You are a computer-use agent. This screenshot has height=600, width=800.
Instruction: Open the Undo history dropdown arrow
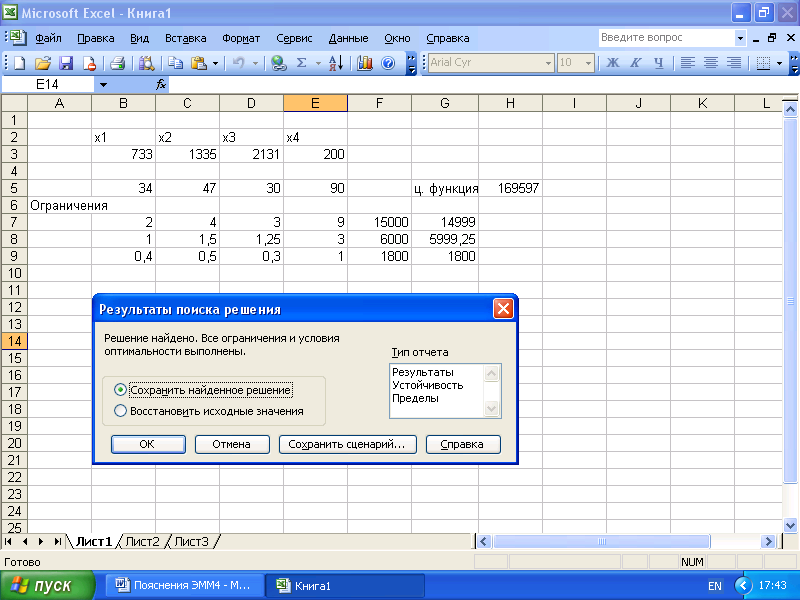coord(255,63)
